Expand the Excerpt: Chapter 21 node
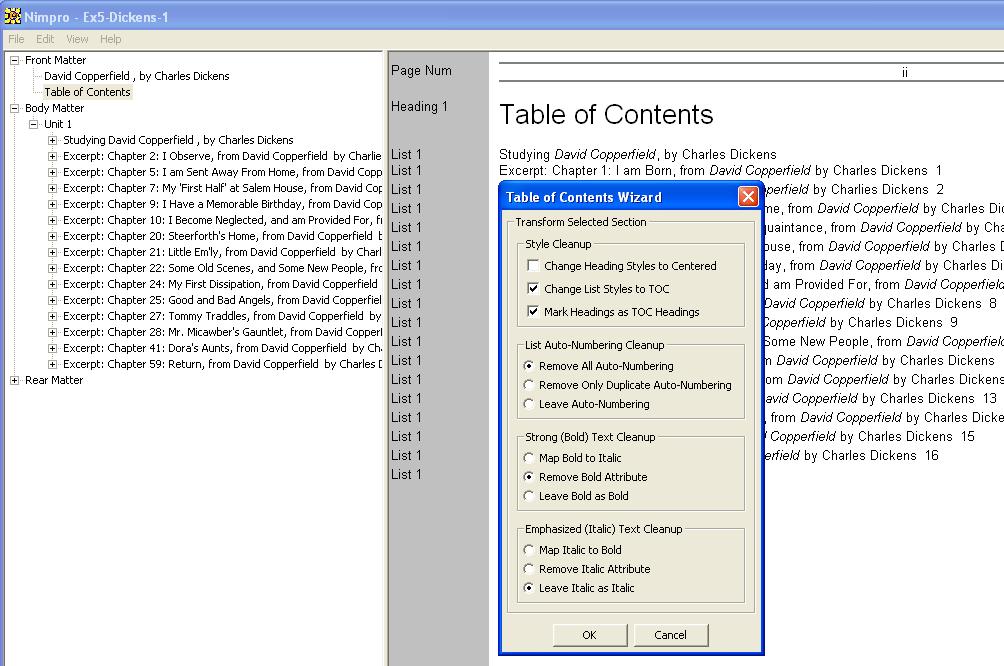This screenshot has height=666, width=1004. click(53, 252)
